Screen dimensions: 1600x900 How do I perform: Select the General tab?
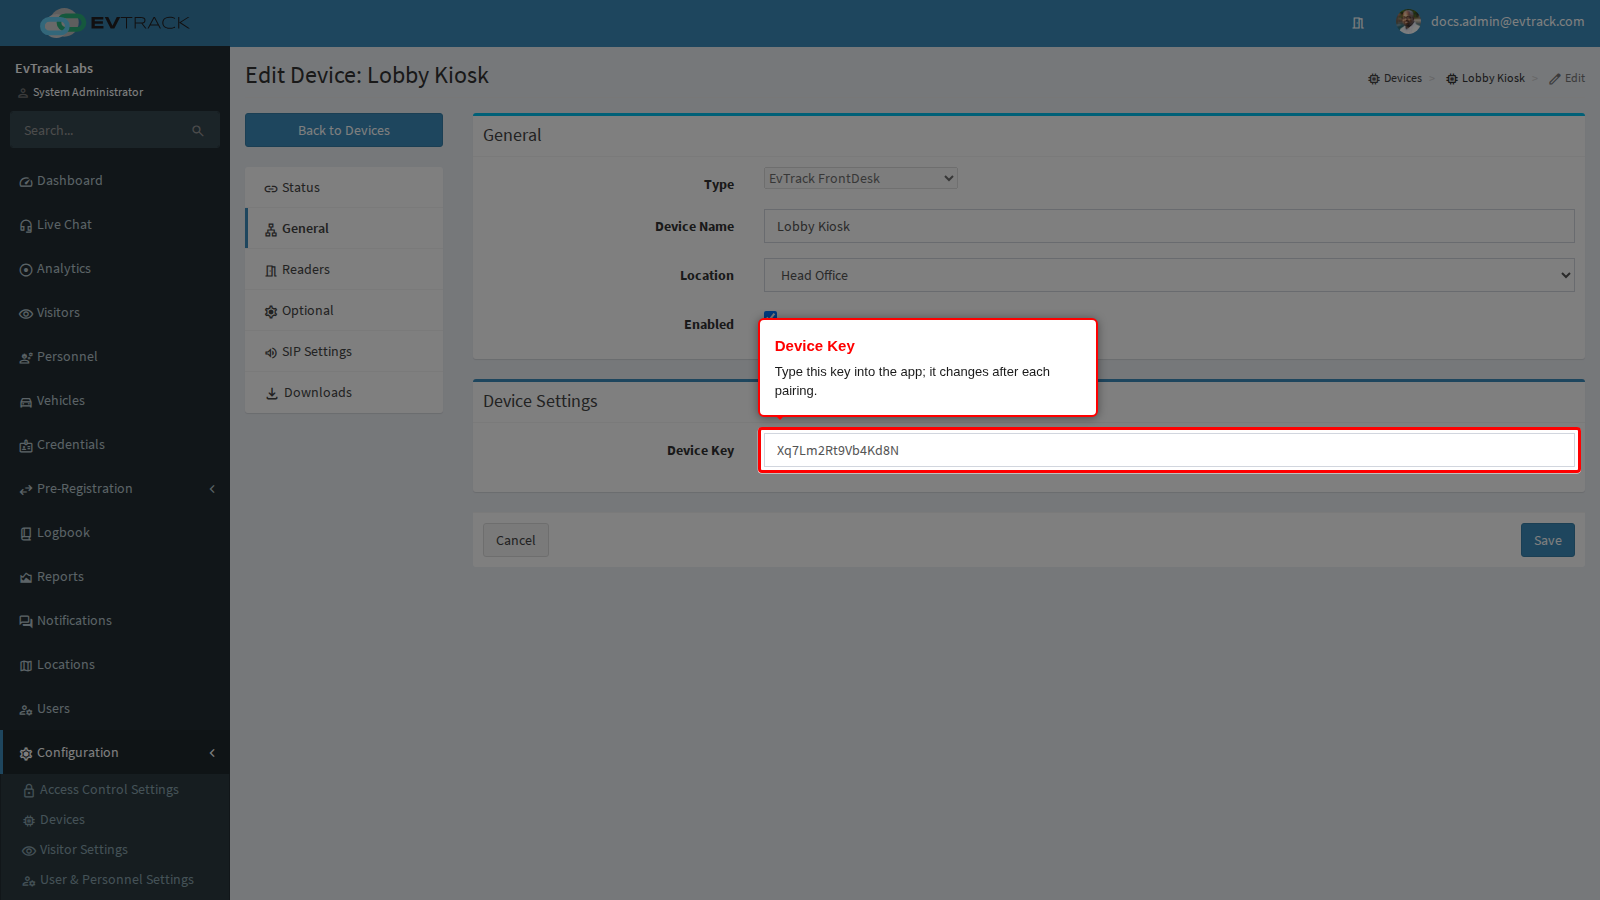click(344, 229)
